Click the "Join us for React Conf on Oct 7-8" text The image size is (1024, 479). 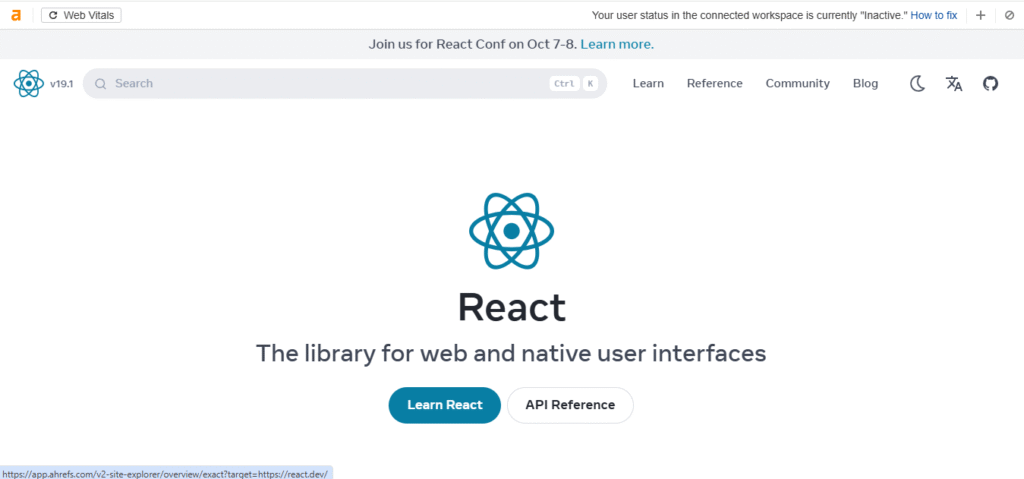click(473, 44)
